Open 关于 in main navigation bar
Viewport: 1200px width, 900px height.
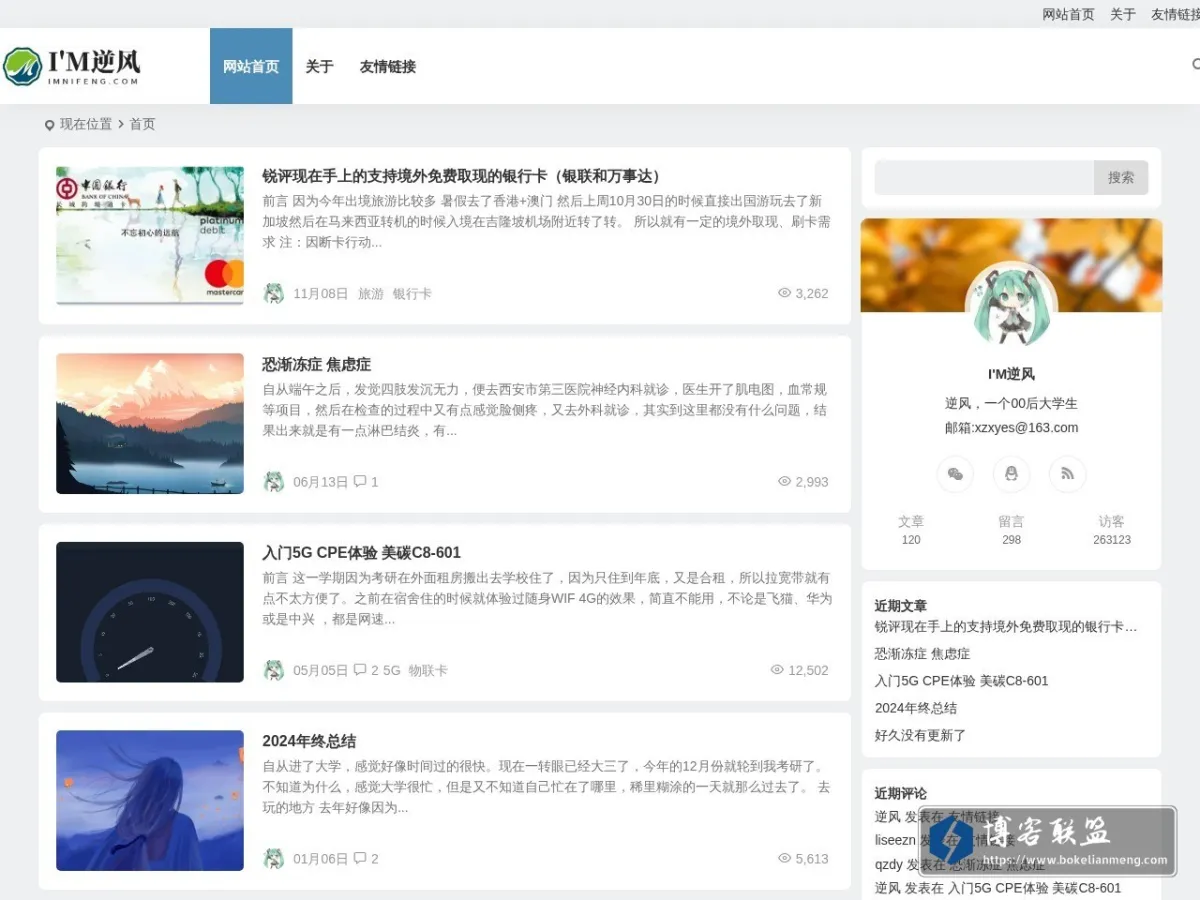coord(319,66)
